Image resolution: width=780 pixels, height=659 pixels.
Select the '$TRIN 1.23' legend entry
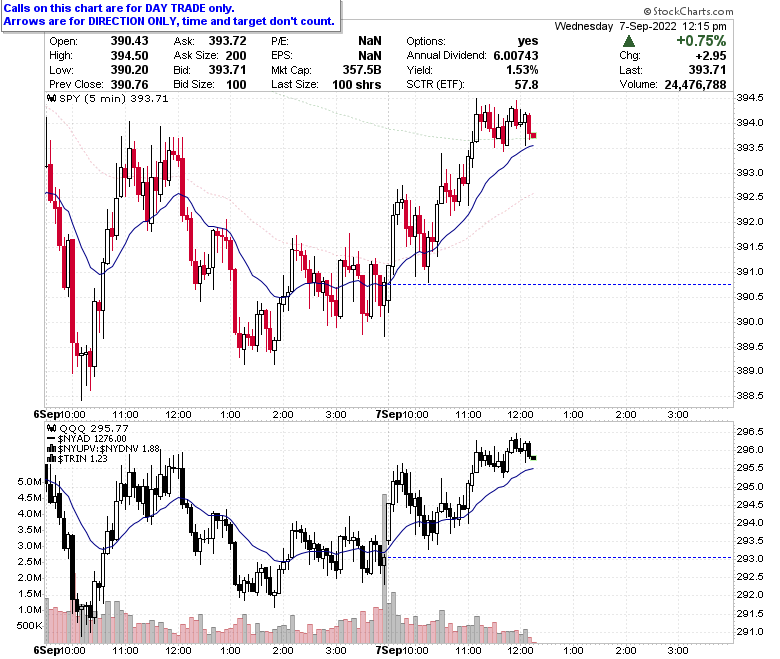tap(82, 459)
